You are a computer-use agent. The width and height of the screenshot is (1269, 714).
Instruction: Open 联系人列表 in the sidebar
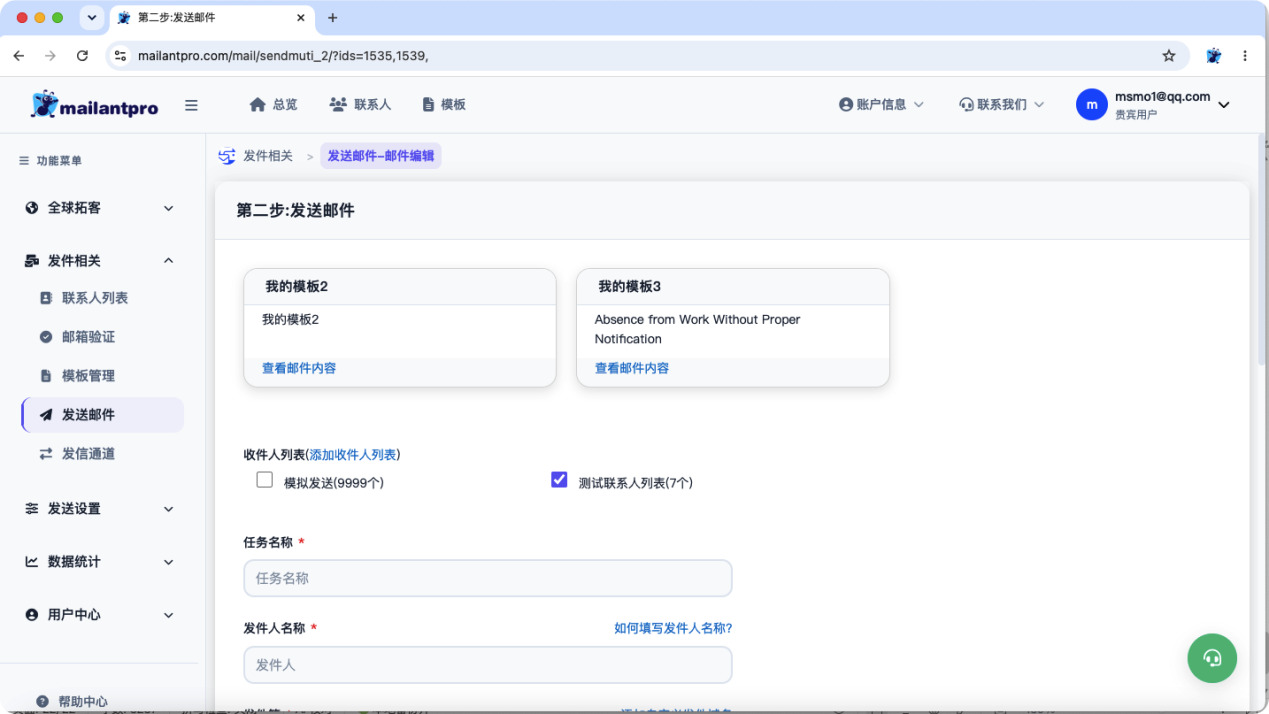pyautogui.click(x=95, y=298)
